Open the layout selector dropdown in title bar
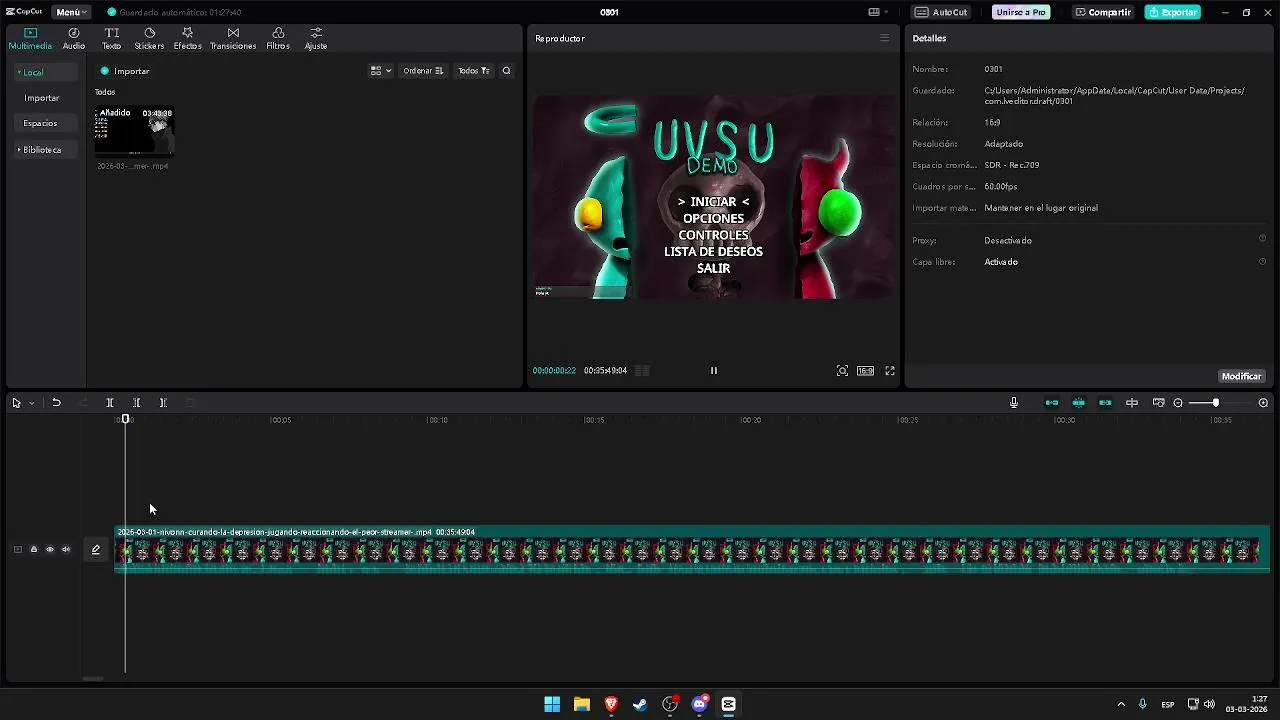The width and height of the screenshot is (1280, 720). click(x=878, y=12)
